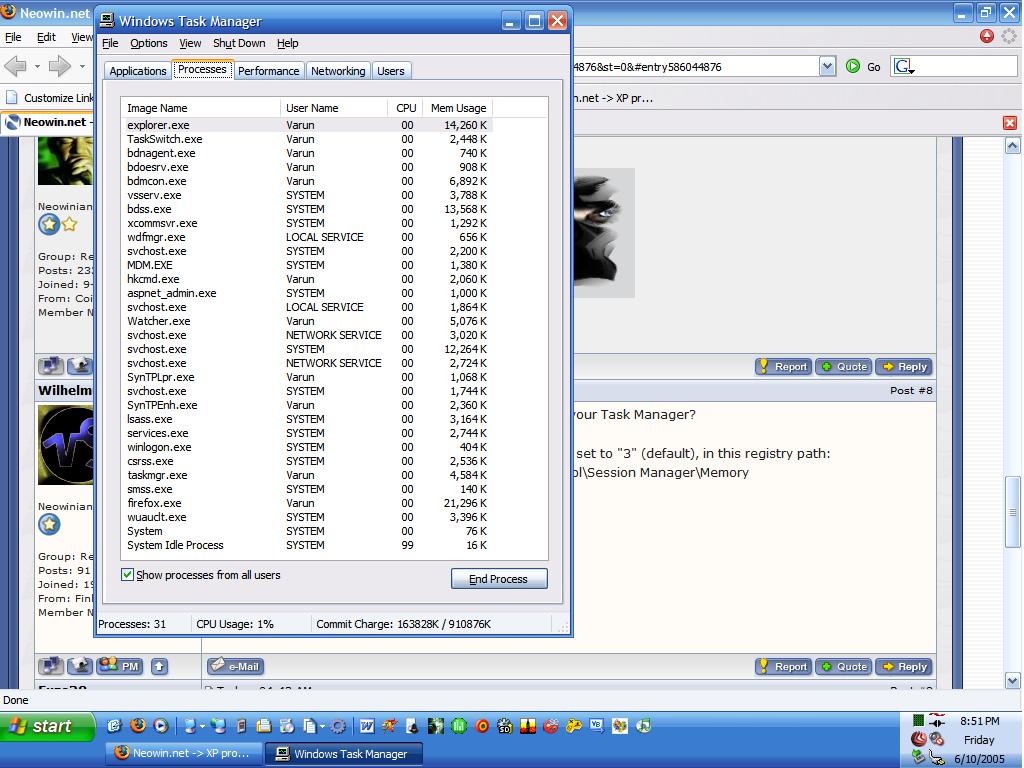Open Microsoft Word from the Quick Launch bar
1024x768 pixels.
368,727
